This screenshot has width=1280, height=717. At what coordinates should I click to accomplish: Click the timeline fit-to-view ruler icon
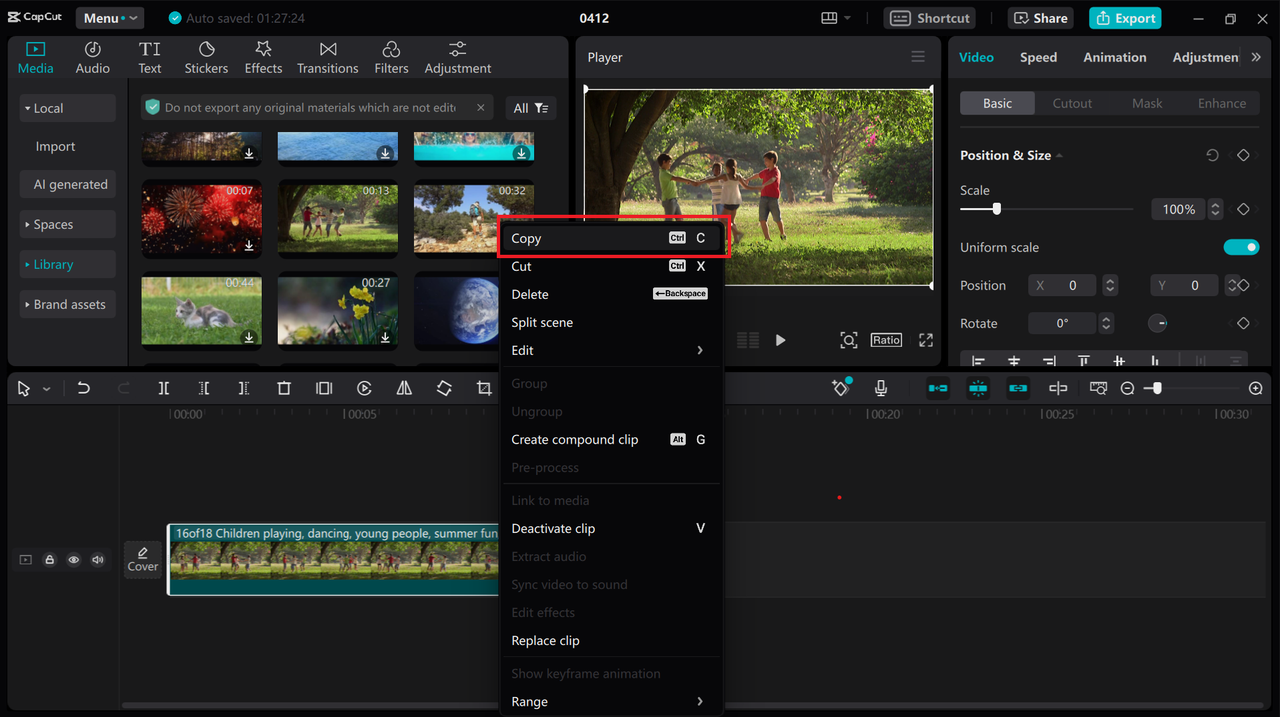pyautogui.click(x=1098, y=388)
